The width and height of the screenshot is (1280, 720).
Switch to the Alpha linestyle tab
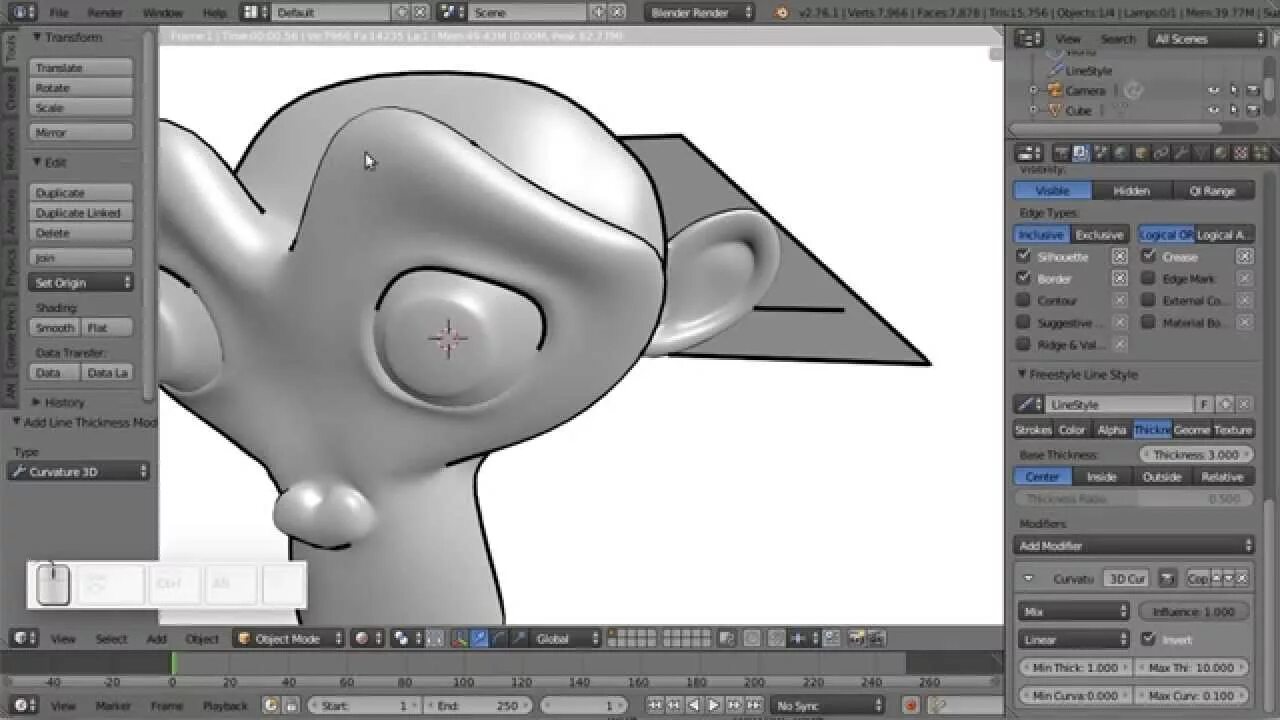pos(1112,430)
